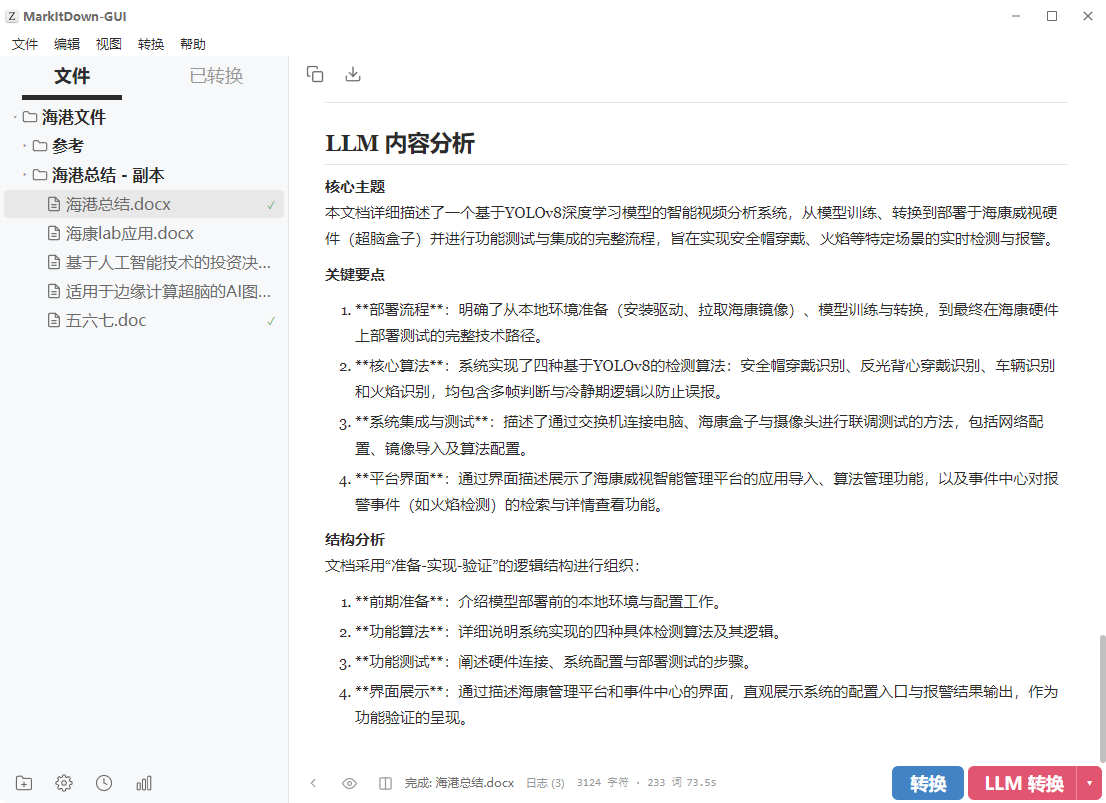Select 海港总结.docx in the file tree

tap(144, 204)
